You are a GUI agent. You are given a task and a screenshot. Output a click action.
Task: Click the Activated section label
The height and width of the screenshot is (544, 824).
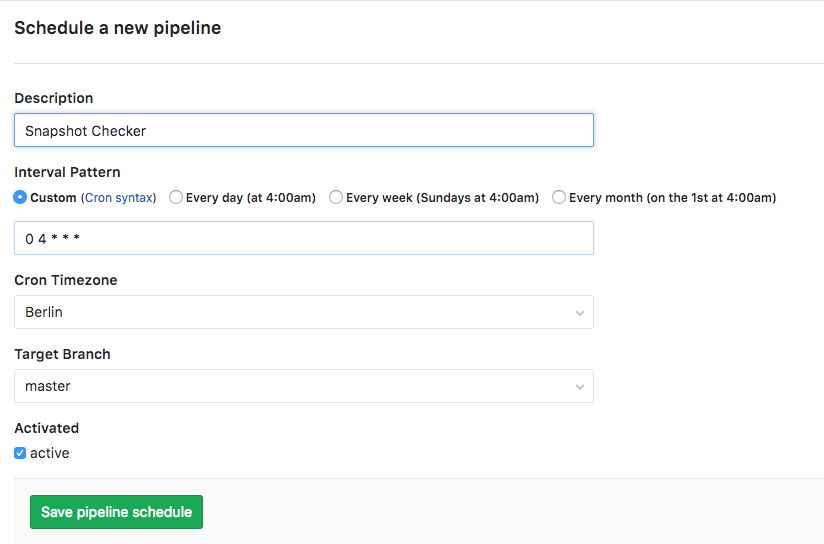[46, 428]
